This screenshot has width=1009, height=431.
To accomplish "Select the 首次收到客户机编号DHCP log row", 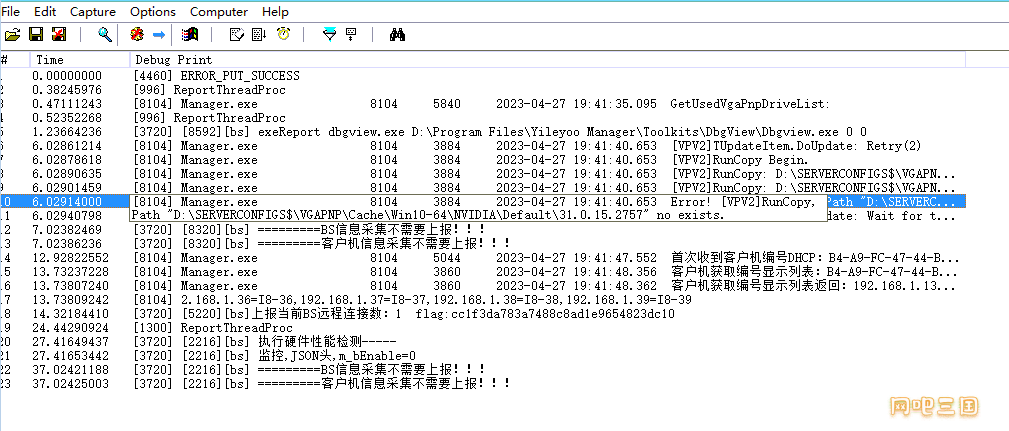I will pyautogui.click(x=483, y=258).
